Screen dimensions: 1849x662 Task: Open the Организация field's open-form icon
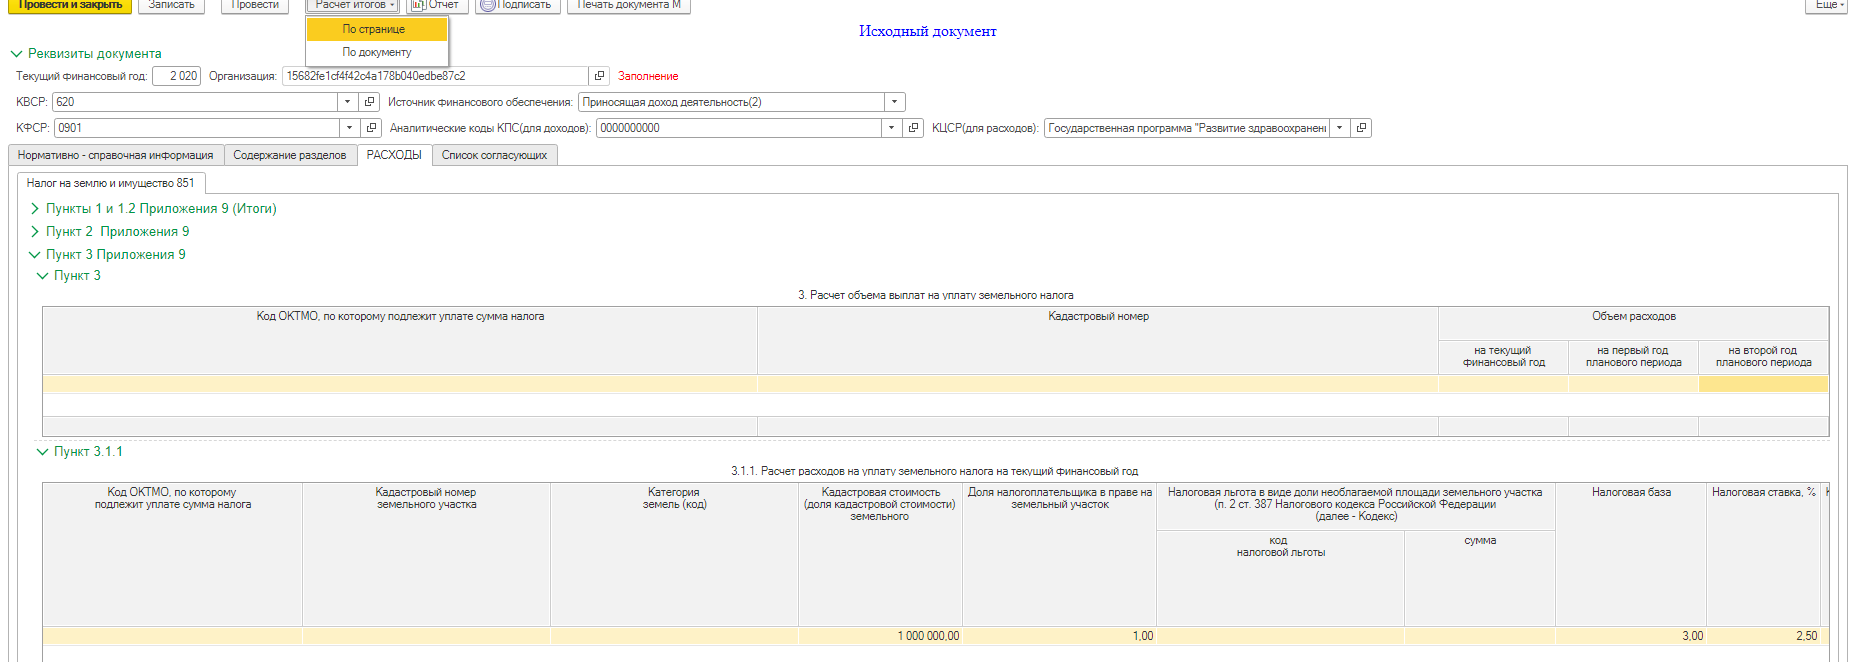pos(599,76)
